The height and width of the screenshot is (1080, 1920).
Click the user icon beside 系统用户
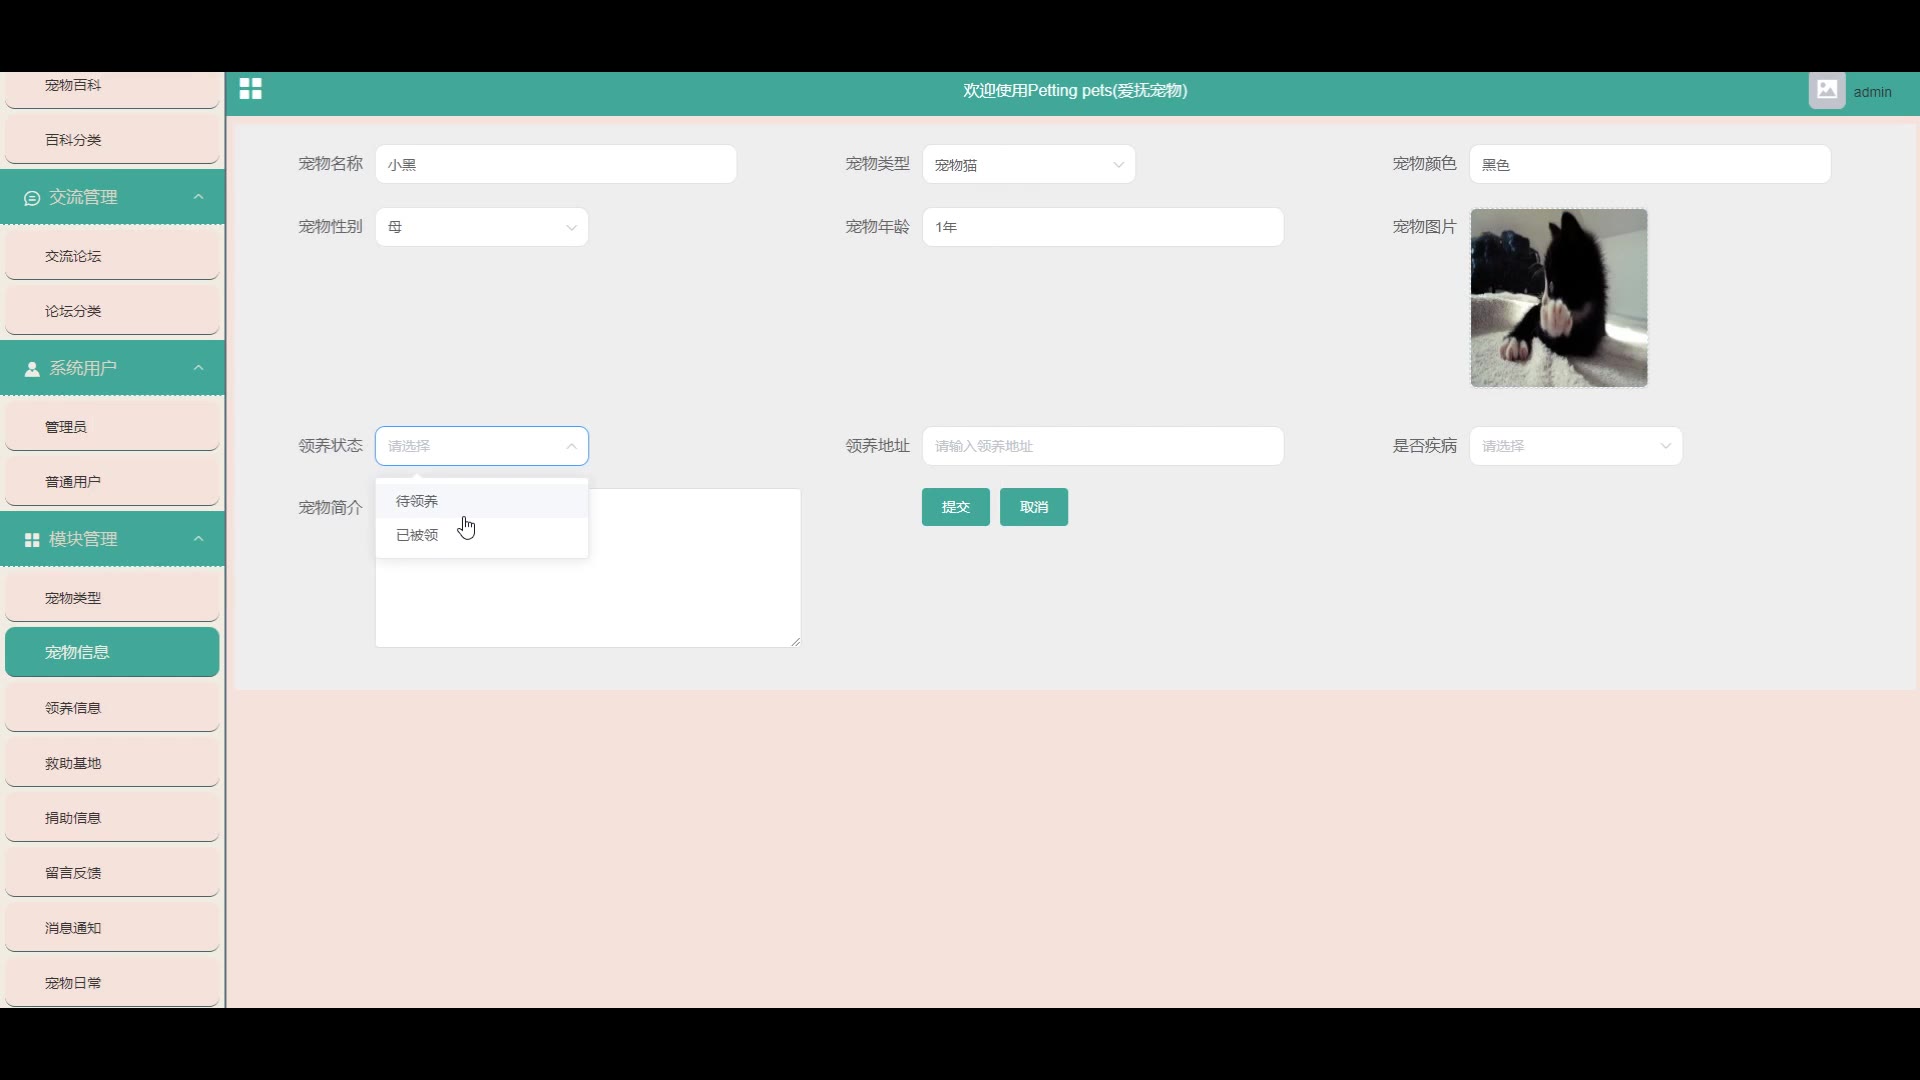pos(32,369)
